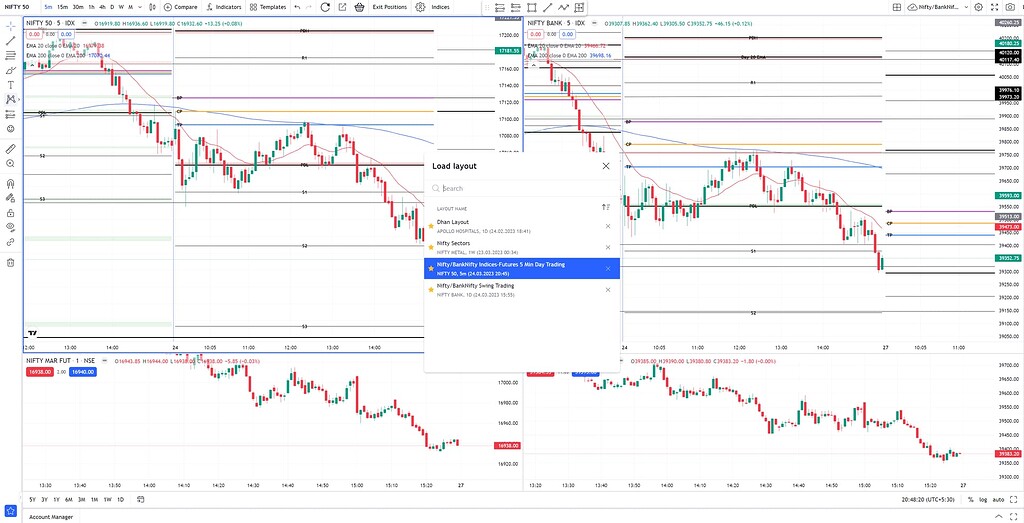Screen dimensions: 1024x523
Task: Take a chart snapshot with camera icon
Action: click(x=1011, y=7)
